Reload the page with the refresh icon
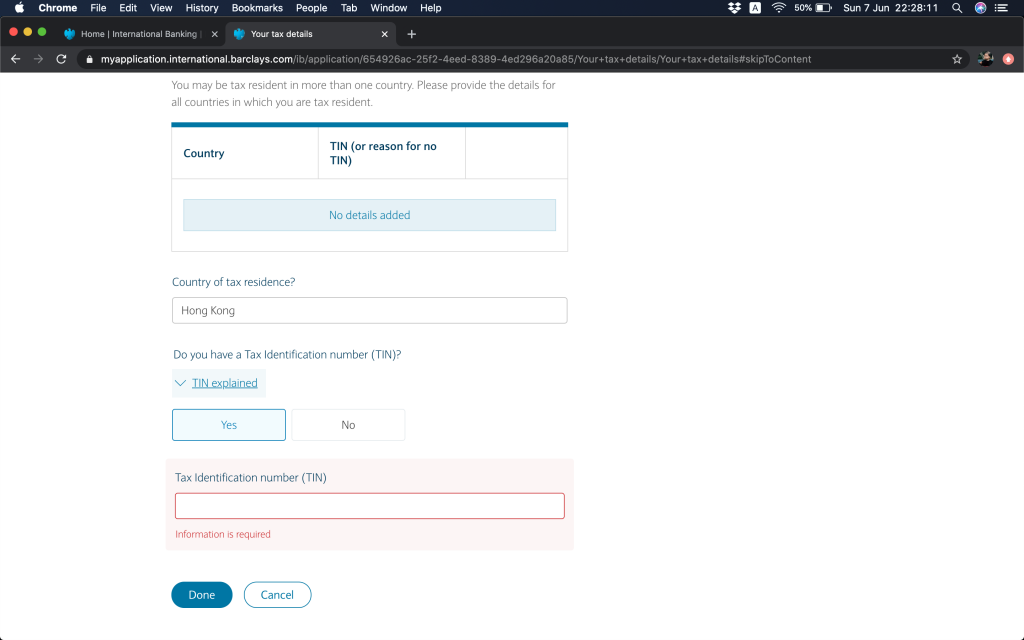Viewport: 1024px width, 640px height. (61, 59)
